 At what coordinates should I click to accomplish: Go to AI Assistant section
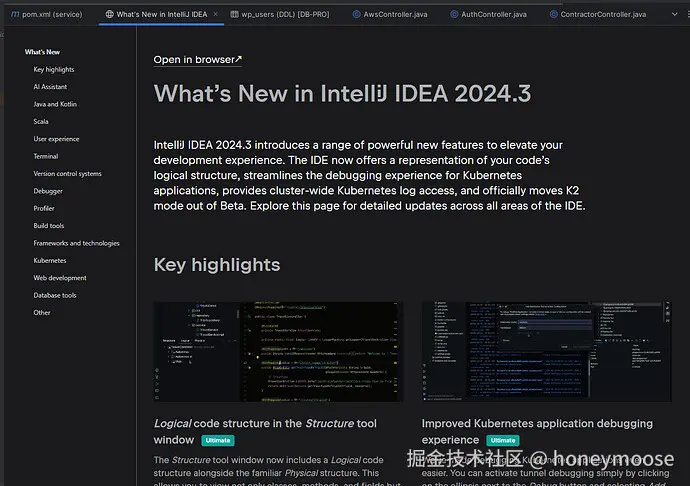(x=50, y=87)
